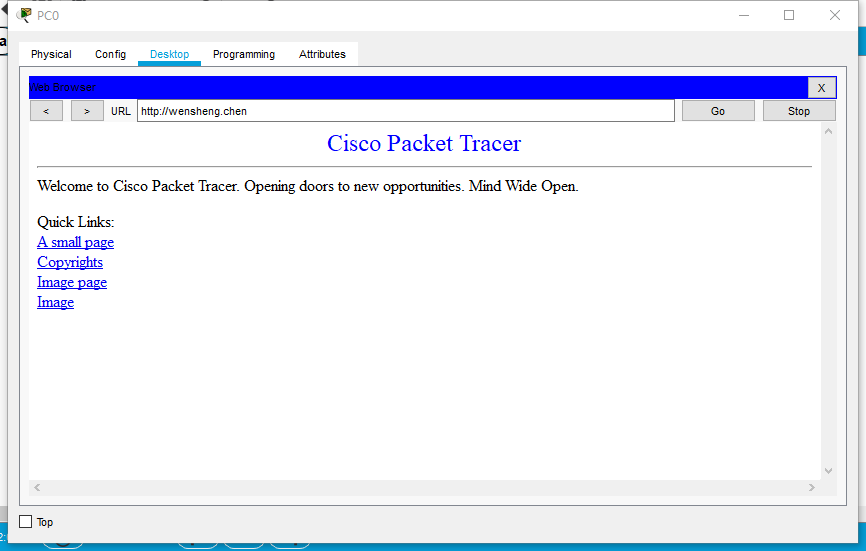
Task: Open the 'A small page' link
Action: point(76,242)
